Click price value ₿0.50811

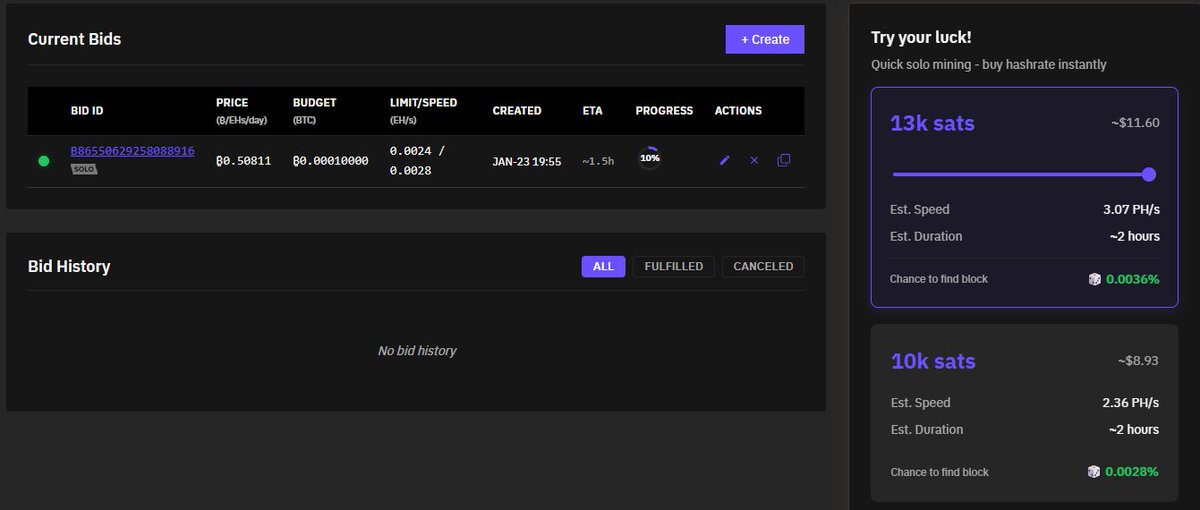coord(243,161)
